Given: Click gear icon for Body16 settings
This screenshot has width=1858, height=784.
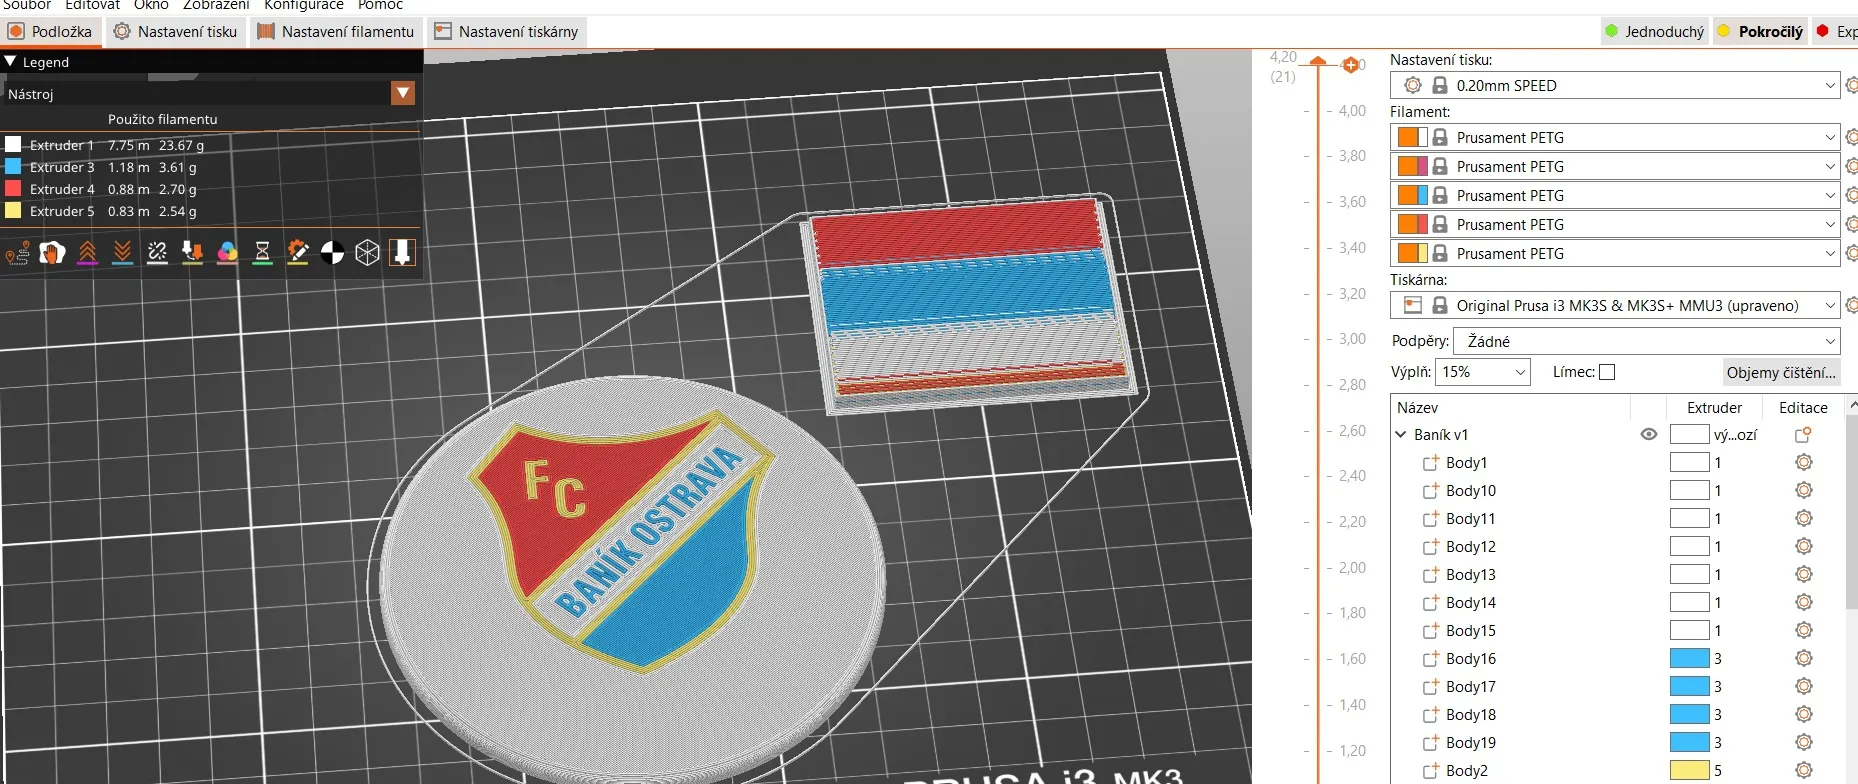Looking at the screenshot, I should point(1804,658).
